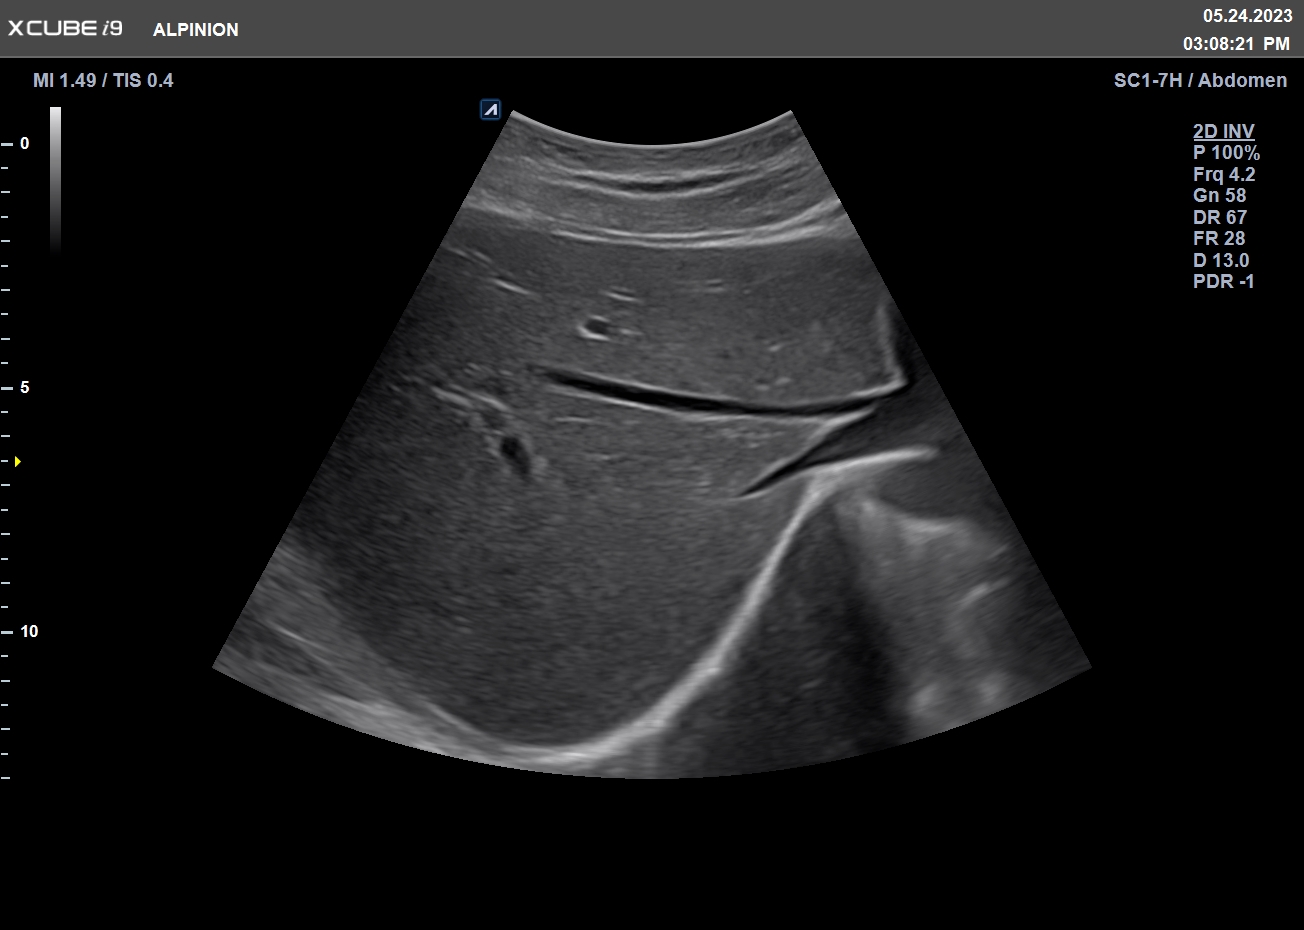The width and height of the screenshot is (1304, 930).
Task: Click the yellow focal position arrow
Action: click(x=17, y=461)
